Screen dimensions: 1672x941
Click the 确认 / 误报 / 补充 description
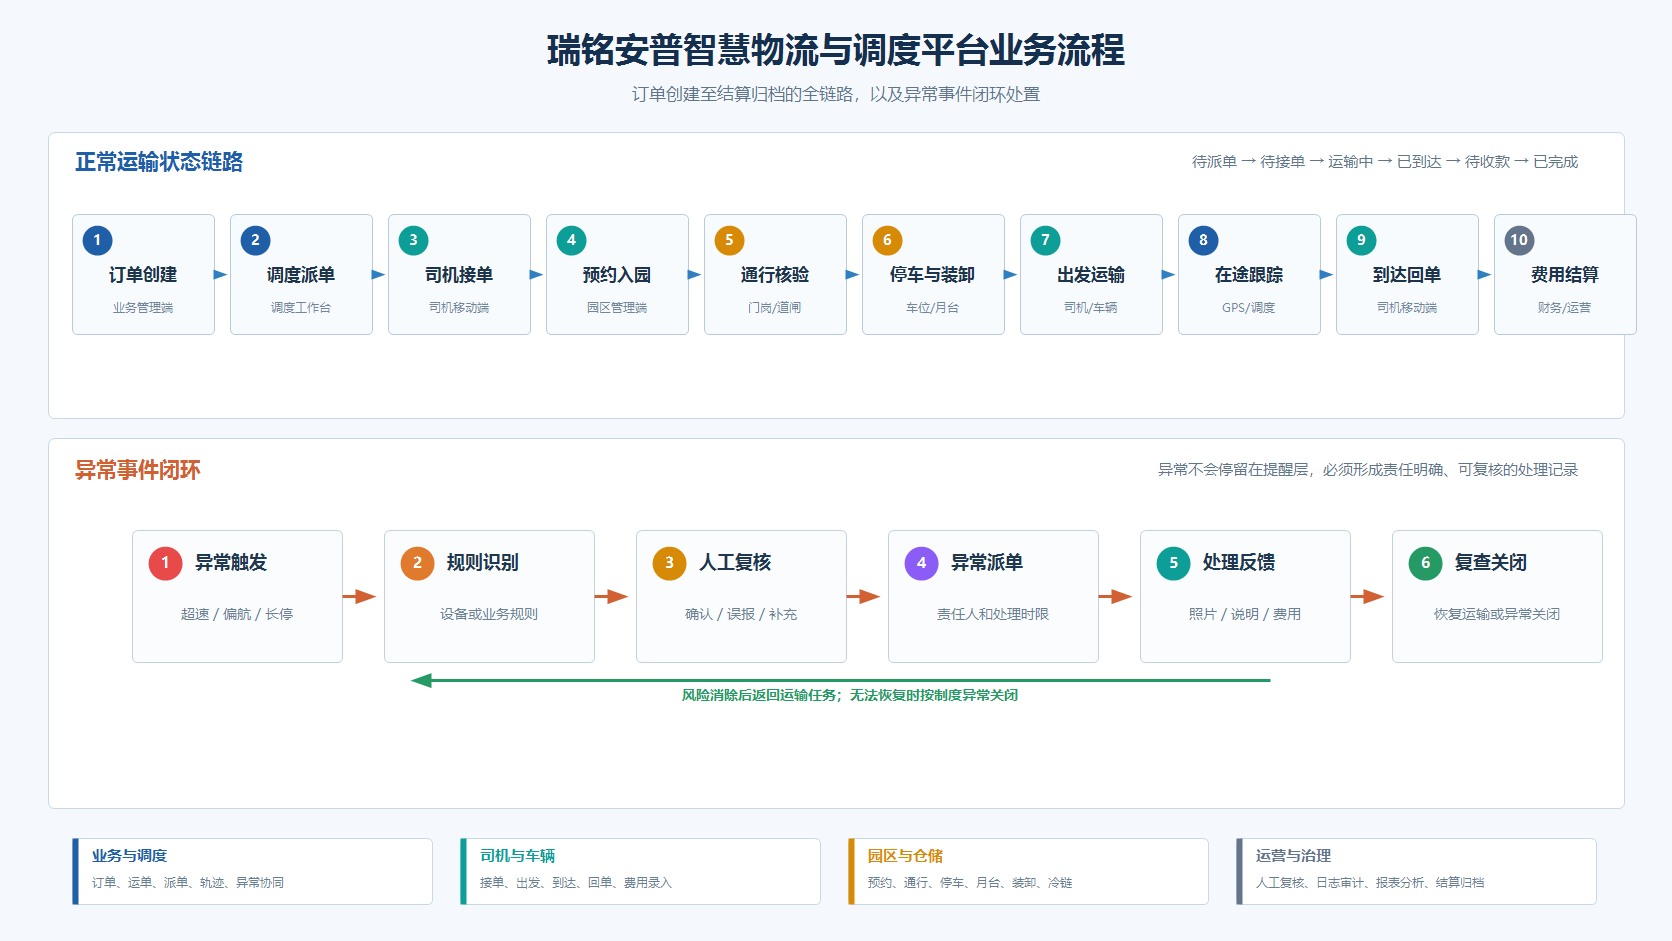point(741,614)
